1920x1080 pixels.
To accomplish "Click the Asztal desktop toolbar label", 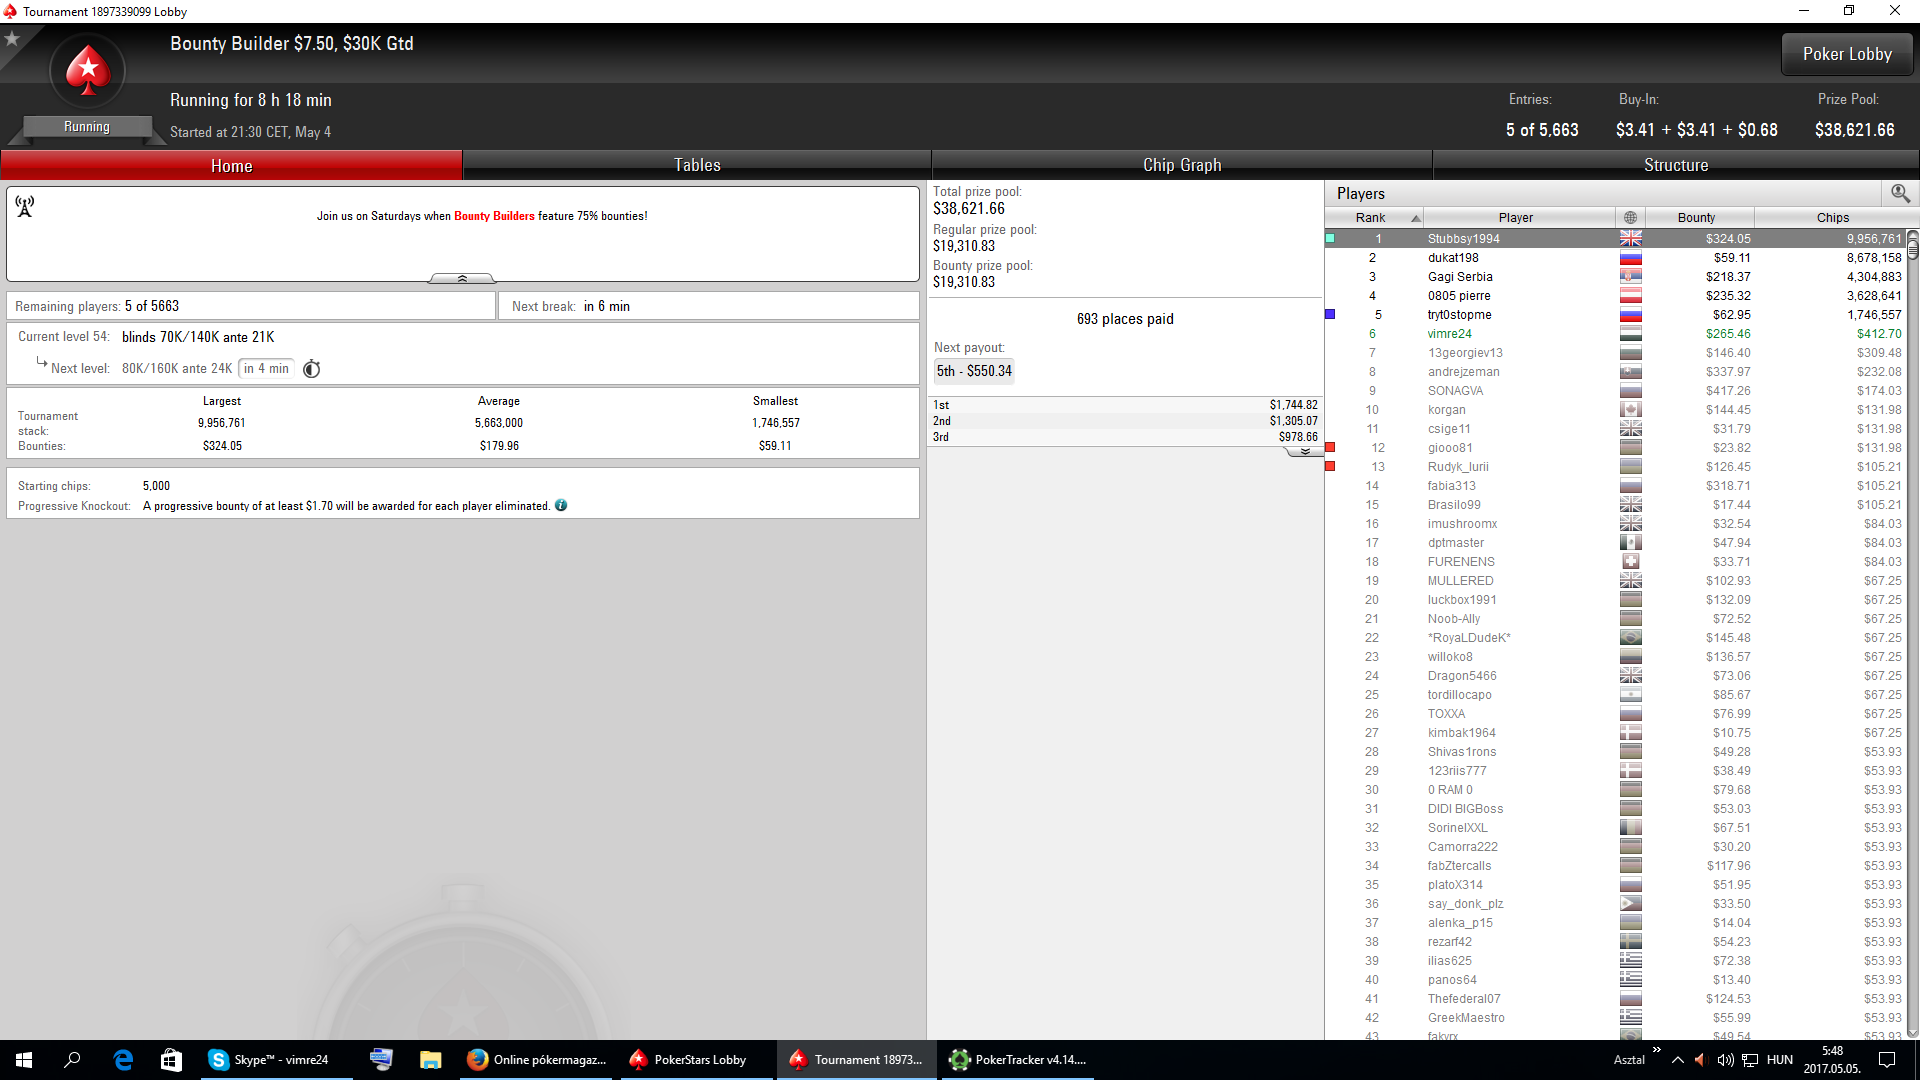I will click(1629, 1060).
